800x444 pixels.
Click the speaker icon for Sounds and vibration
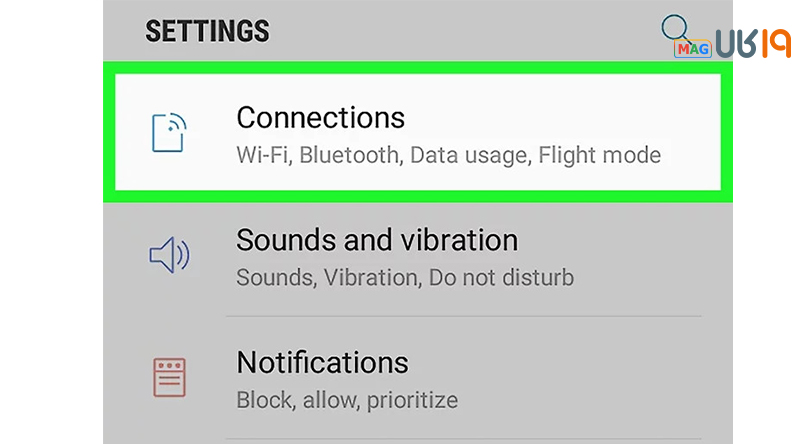pos(169,255)
